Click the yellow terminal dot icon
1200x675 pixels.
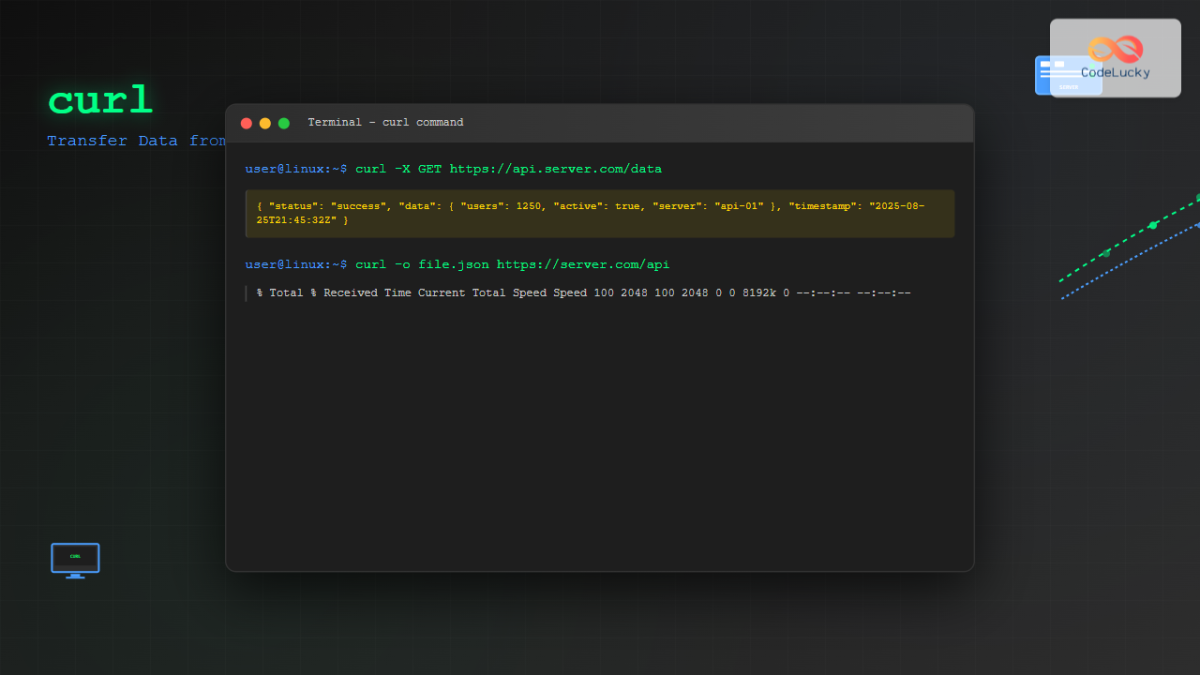(265, 122)
